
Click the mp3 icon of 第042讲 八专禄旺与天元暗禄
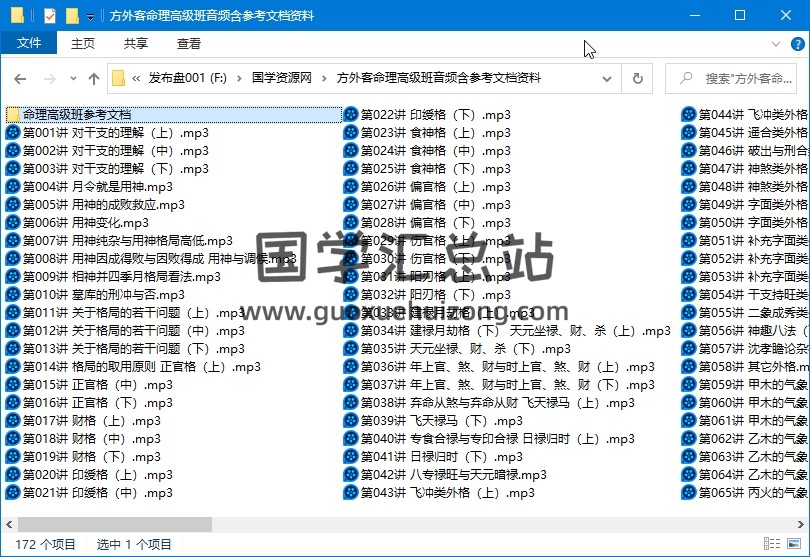point(351,474)
